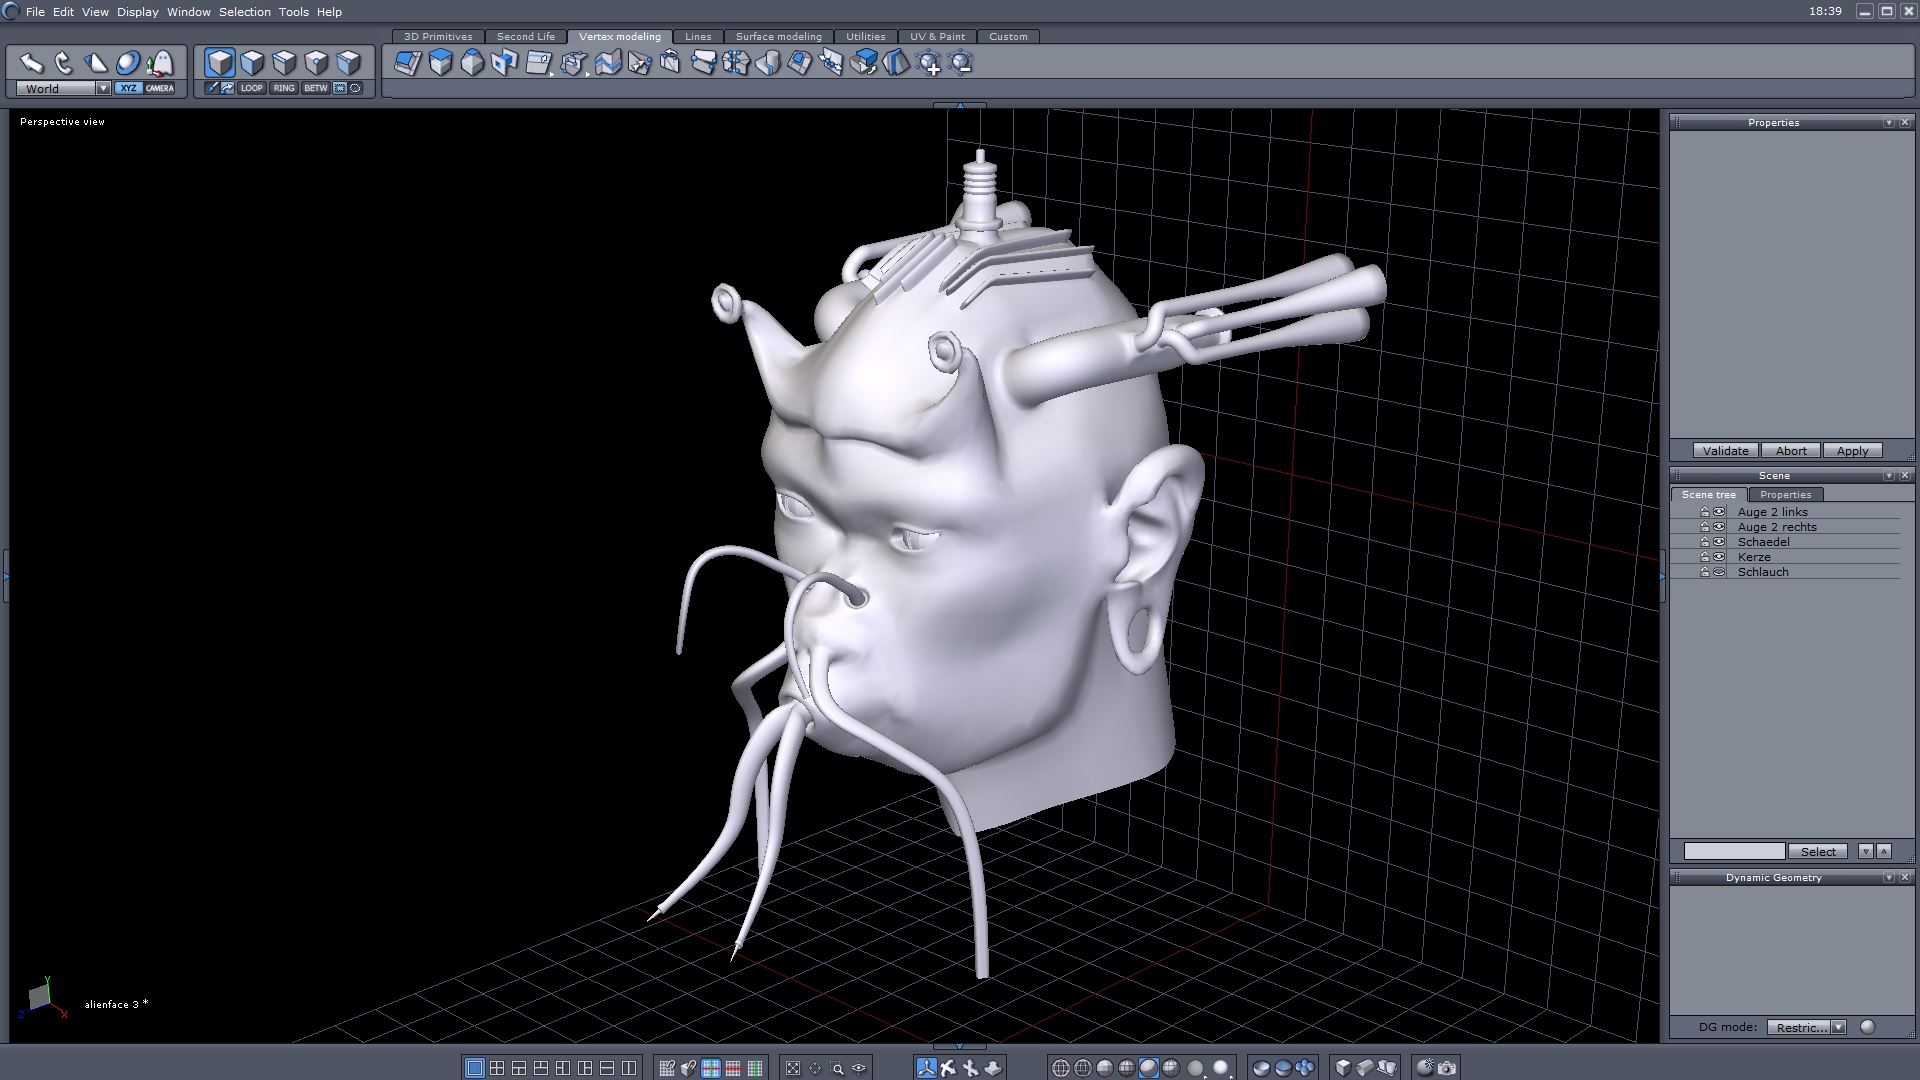The width and height of the screenshot is (1920, 1080).
Task: Switch to the Surface modeling tab
Action: (778, 36)
